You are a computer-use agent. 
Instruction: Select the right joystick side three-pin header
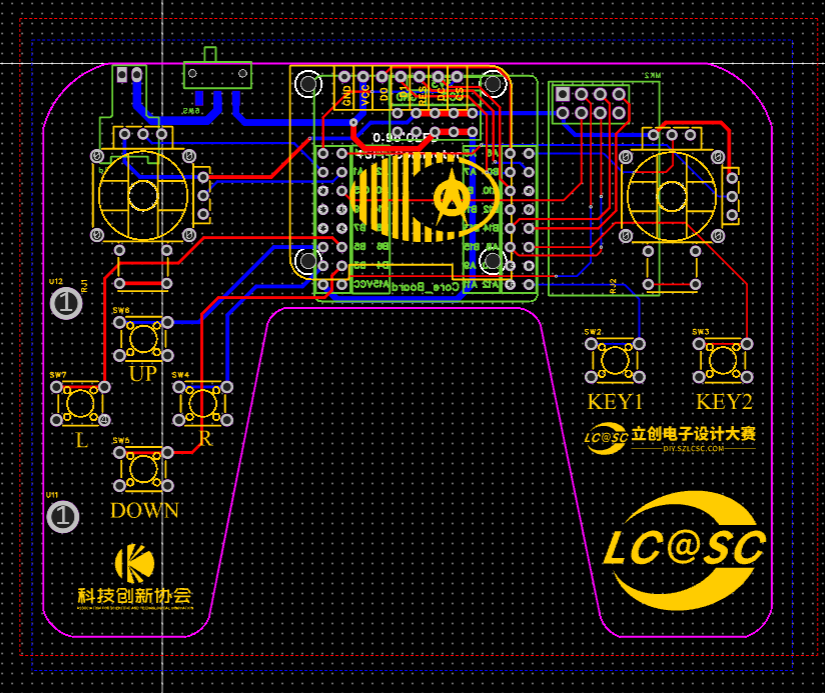(732, 196)
